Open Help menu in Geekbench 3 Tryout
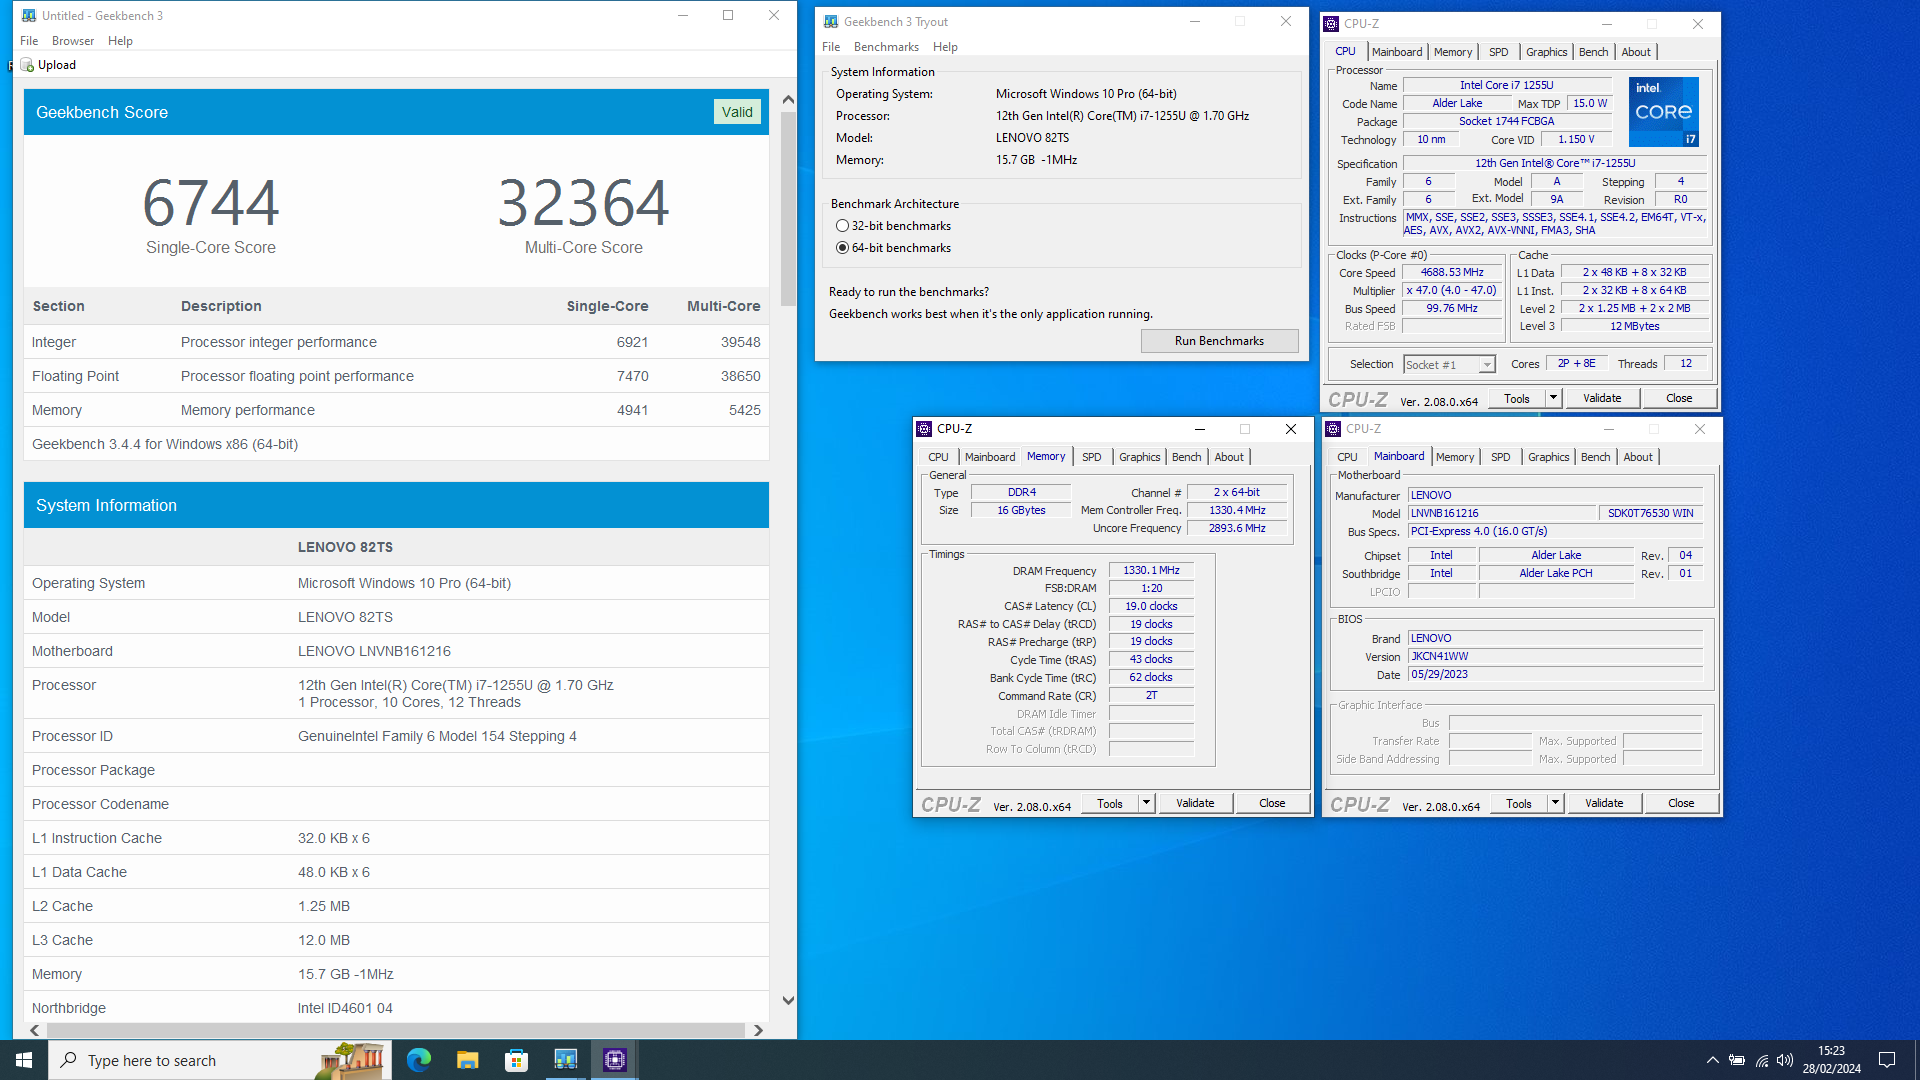Viewport: 1920px width, 1080px height. [x=945, y=47]
